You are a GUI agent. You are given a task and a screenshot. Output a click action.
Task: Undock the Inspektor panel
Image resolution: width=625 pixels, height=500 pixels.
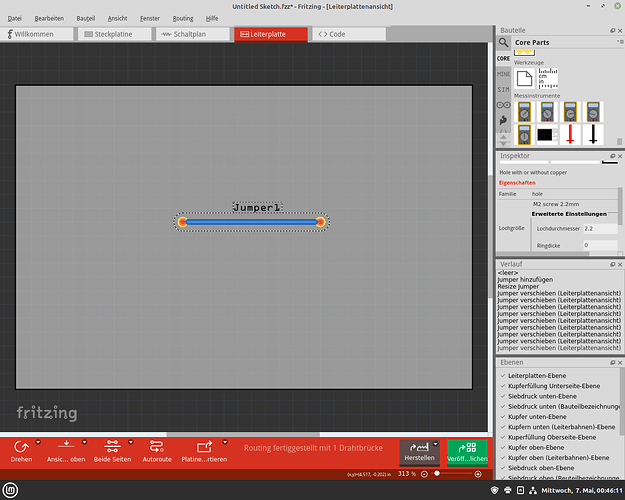pyautogui.click(x=613, y=156)
